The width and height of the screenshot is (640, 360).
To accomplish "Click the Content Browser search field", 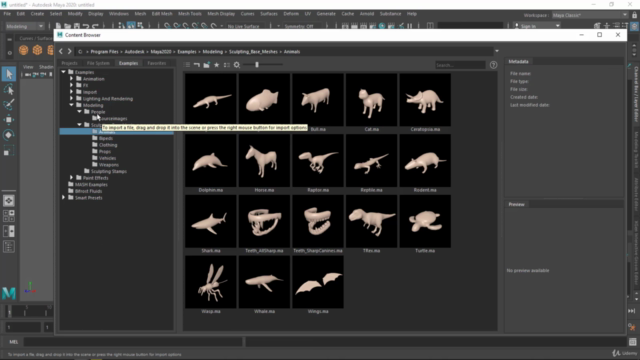I will pyautogui.click(x=460, y=65).
